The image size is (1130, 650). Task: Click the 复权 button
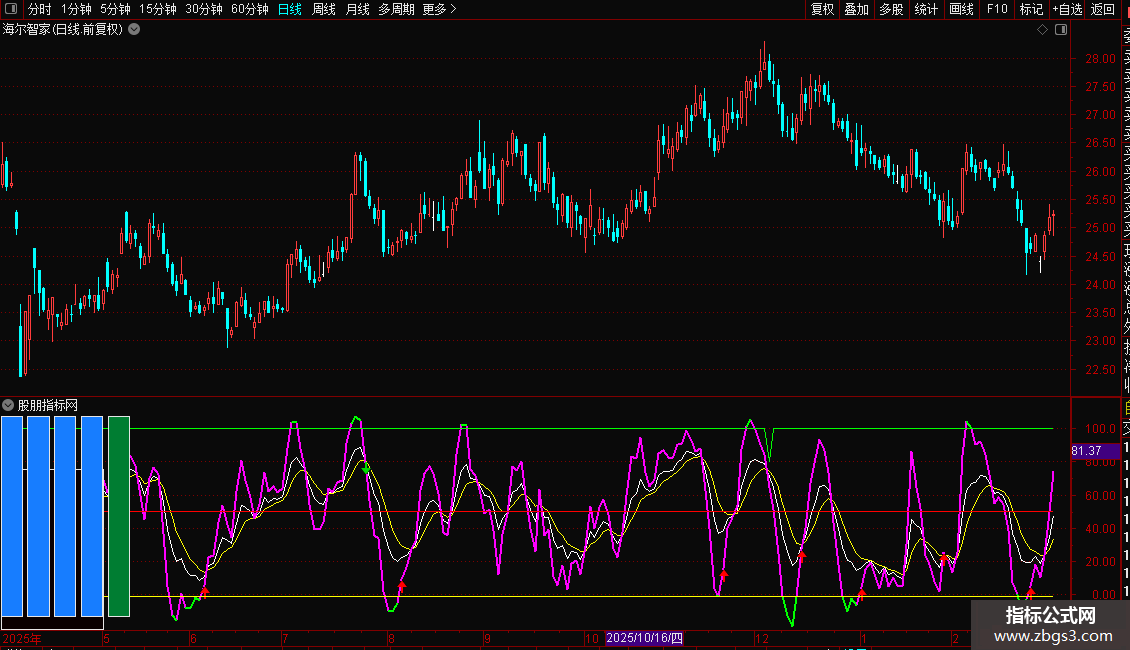(822, 9)
